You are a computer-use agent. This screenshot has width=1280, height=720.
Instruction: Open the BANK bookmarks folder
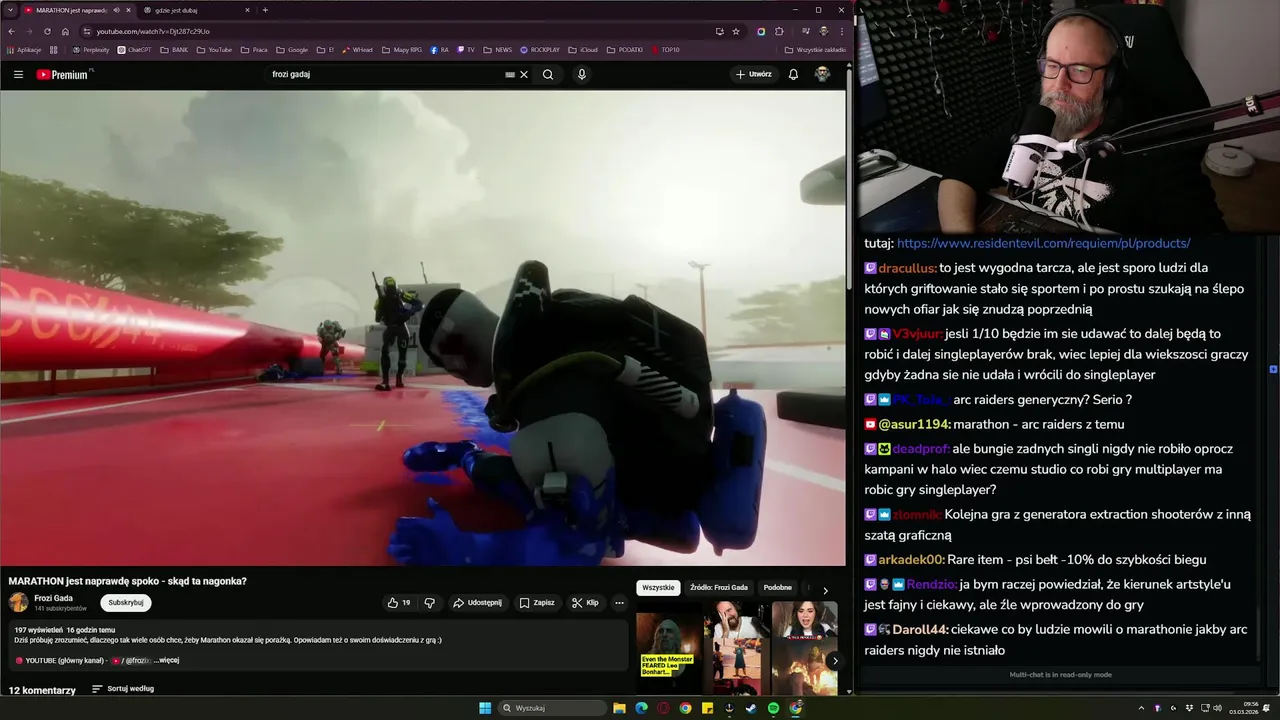(174, 49)
